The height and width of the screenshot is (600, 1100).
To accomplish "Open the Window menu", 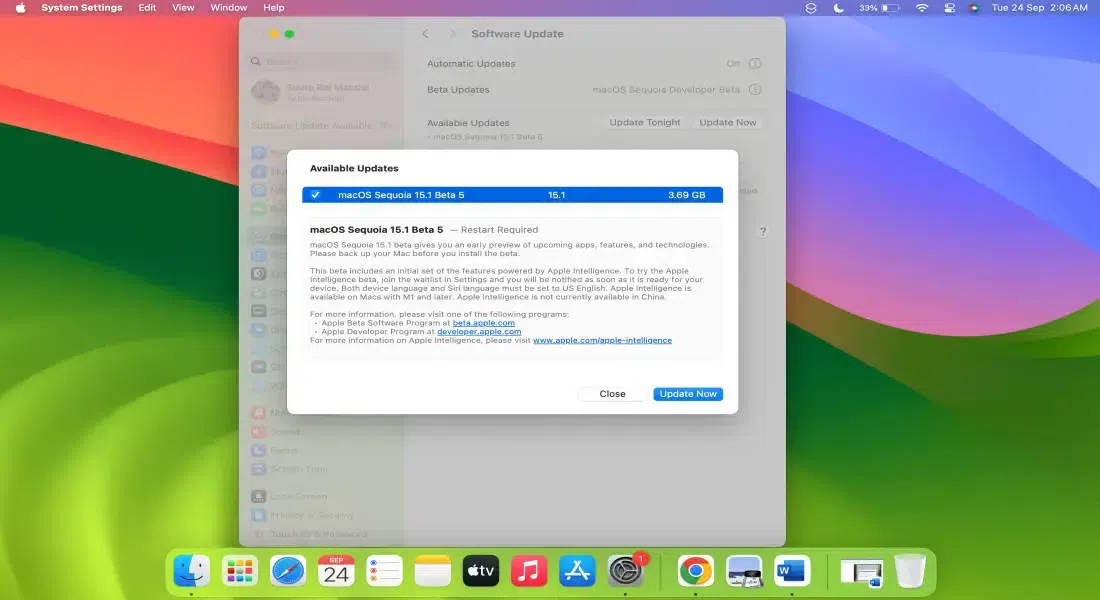I will [229, 8].
